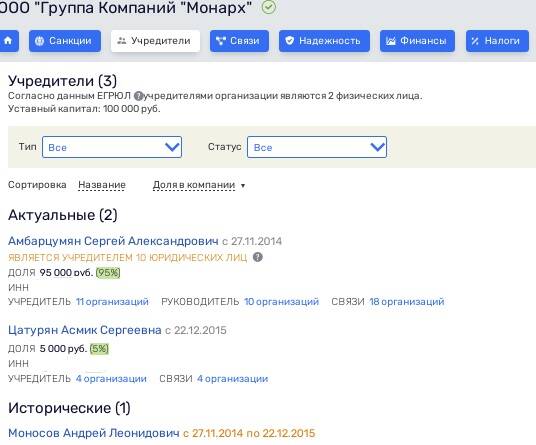The height and width of the screenshot is (445, 536).
Task: Open Цатурян Асмик Сергеевна profile
Action: (85, 330)
